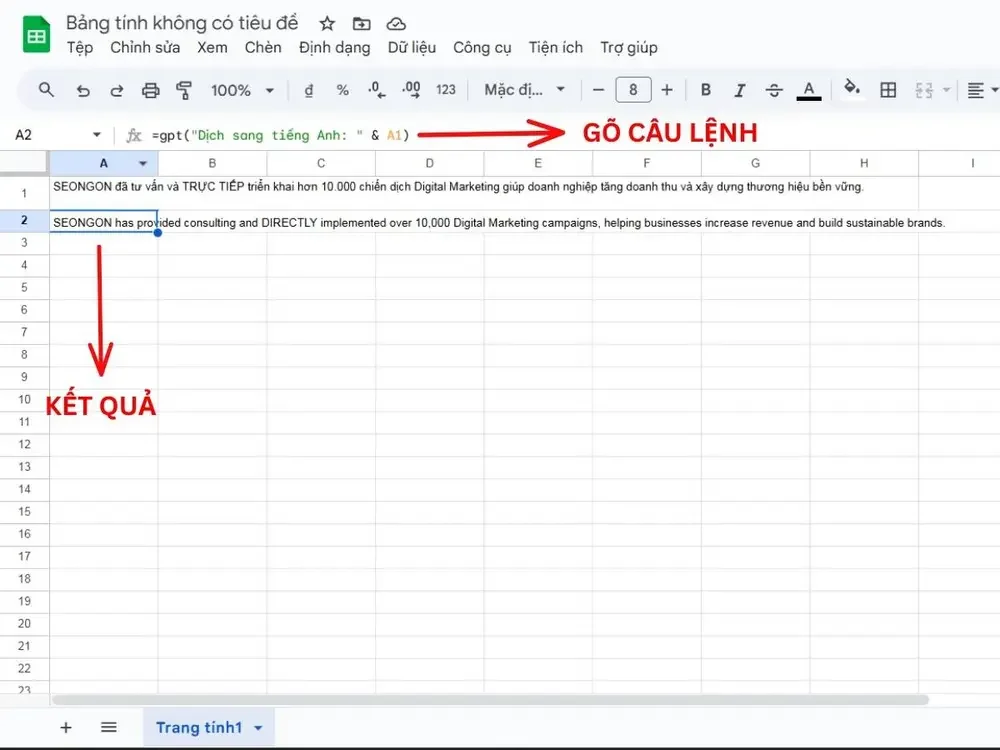Viewport: 1000px width, 750px height.
Task: Click cell A2 with English SEONGON translation
Action: 103,221
